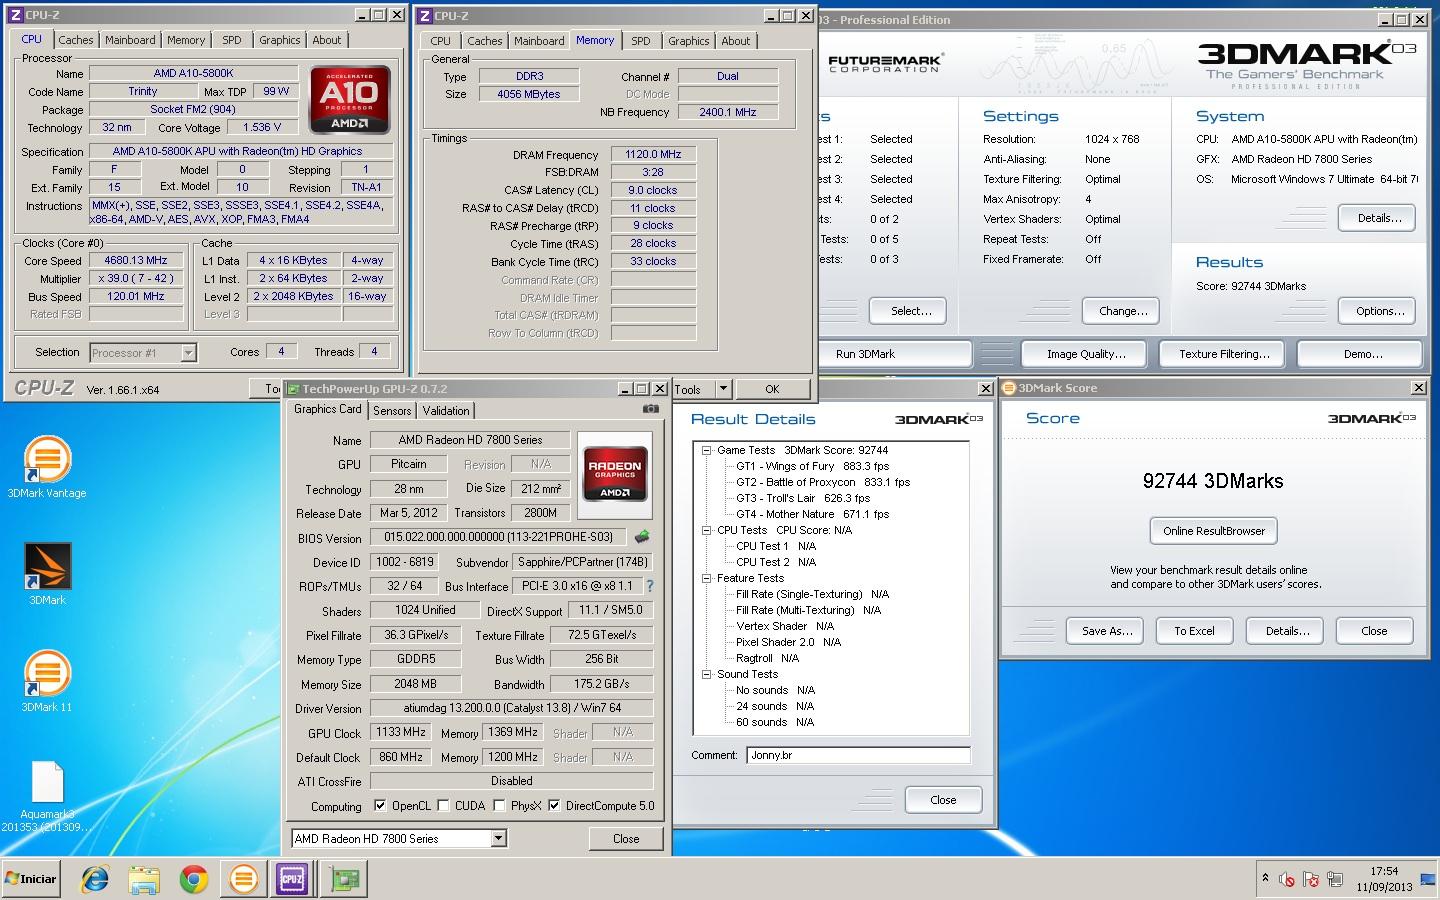Open the Processor #1 selection dropdown

[188, 353]
